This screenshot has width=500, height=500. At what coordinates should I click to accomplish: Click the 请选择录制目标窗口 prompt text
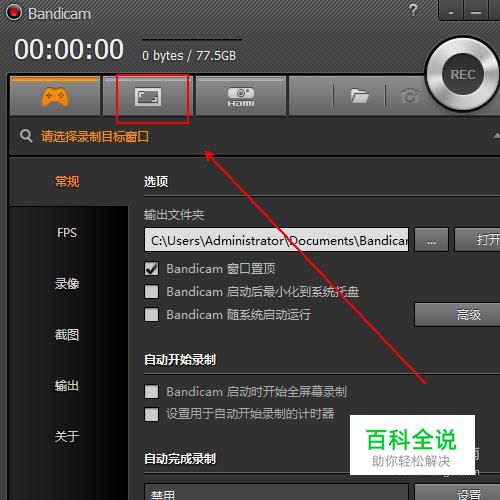95,137
